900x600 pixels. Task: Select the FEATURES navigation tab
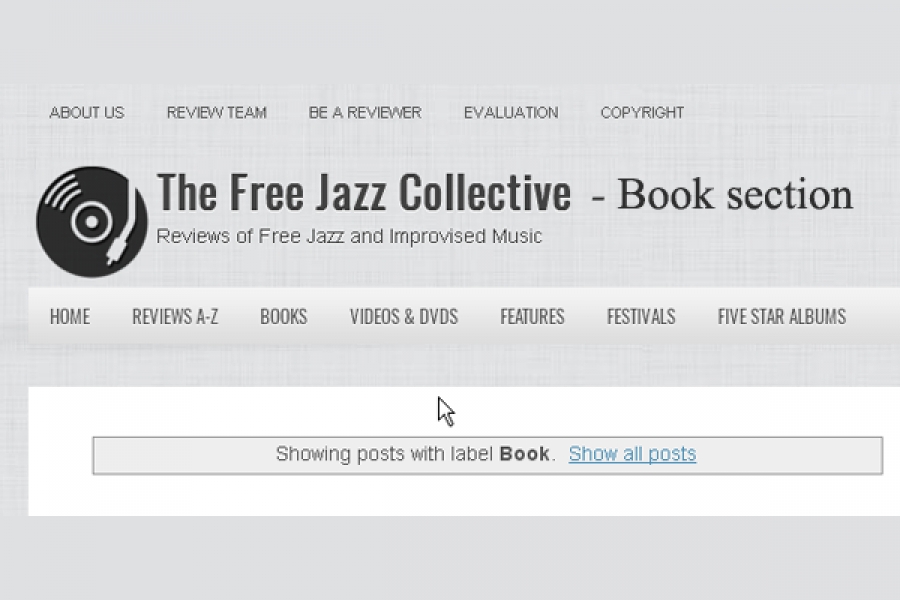click(532, 316)
